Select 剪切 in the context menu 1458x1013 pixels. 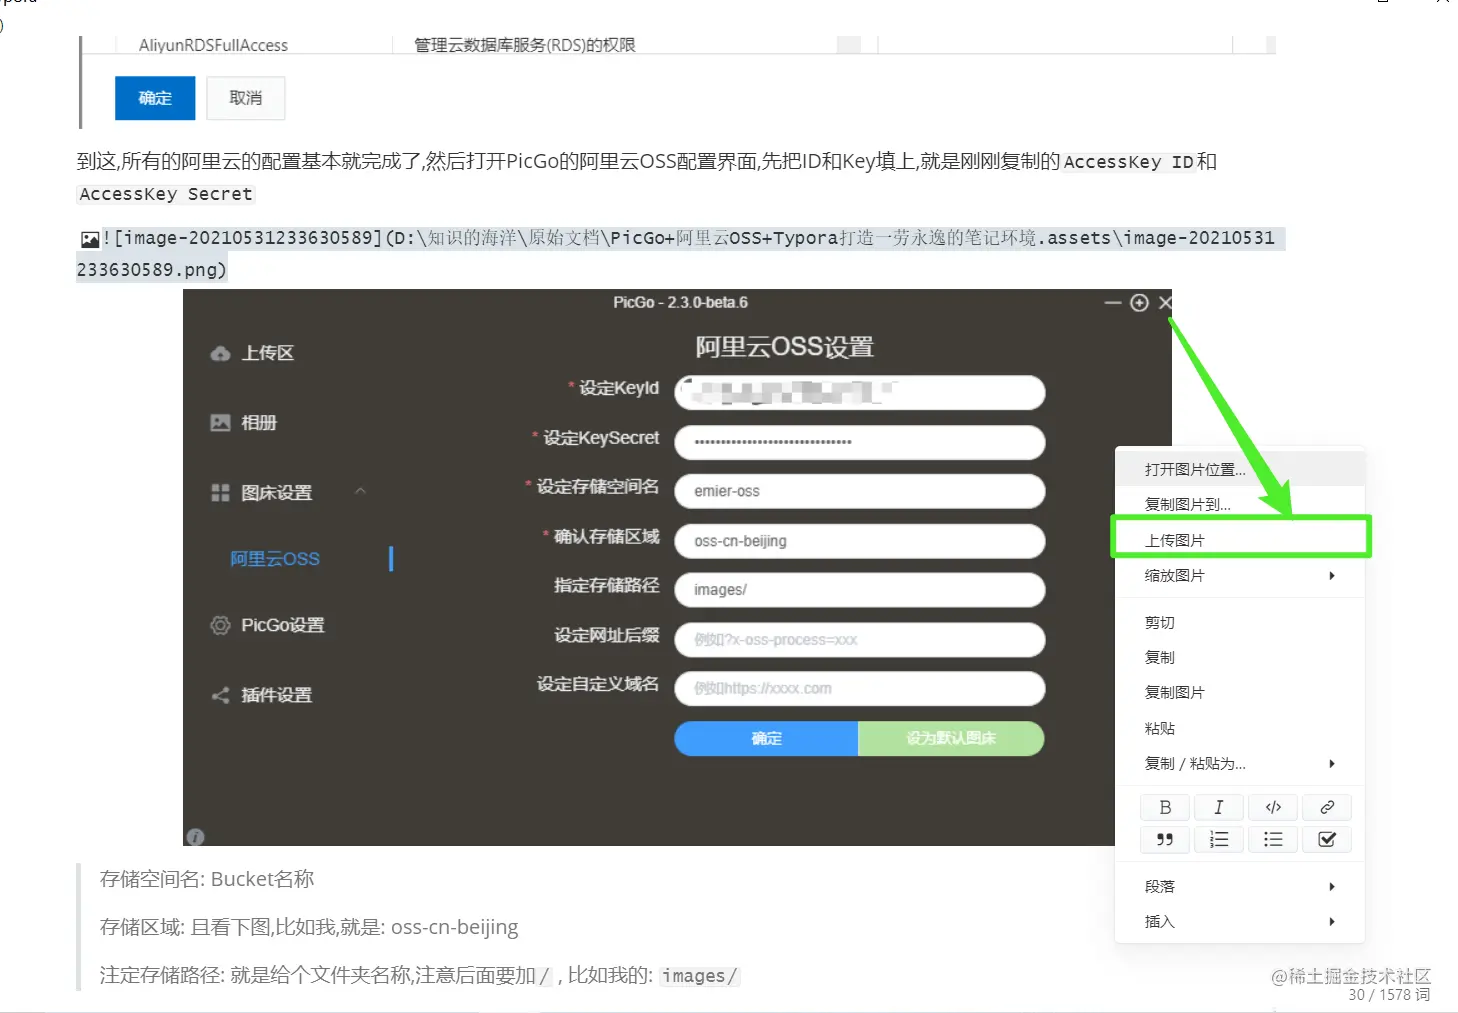click(1240, 622)
